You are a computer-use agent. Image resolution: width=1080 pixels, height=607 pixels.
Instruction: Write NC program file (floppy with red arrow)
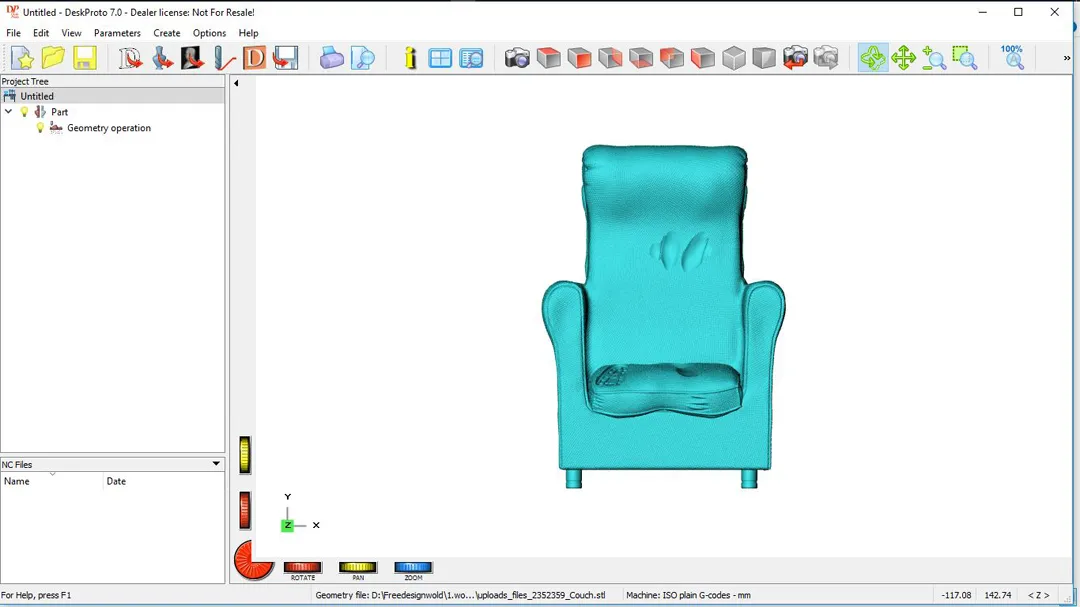coord(285,58)
